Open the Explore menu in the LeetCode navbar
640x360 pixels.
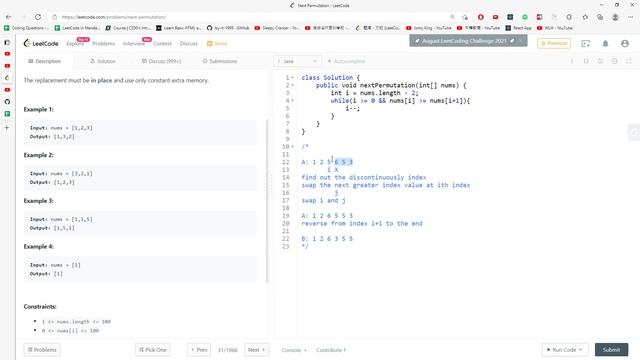[75, 43]
